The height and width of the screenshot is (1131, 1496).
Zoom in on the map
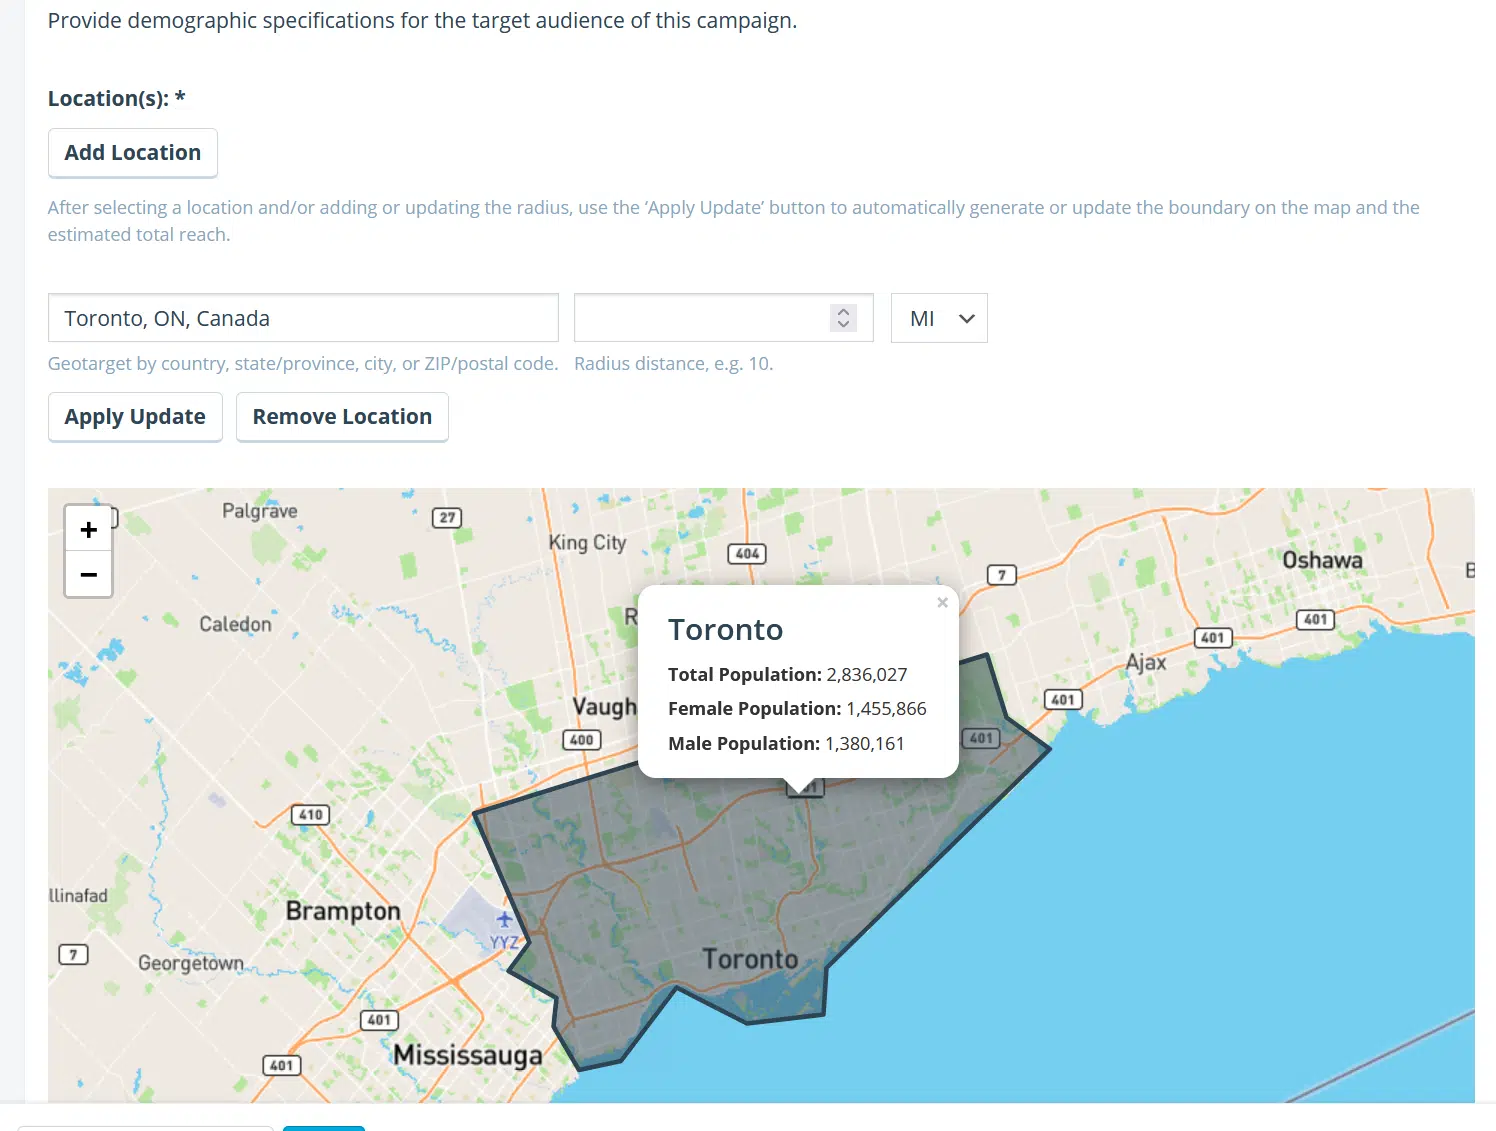pyautogui.click(x=88, y=529)
